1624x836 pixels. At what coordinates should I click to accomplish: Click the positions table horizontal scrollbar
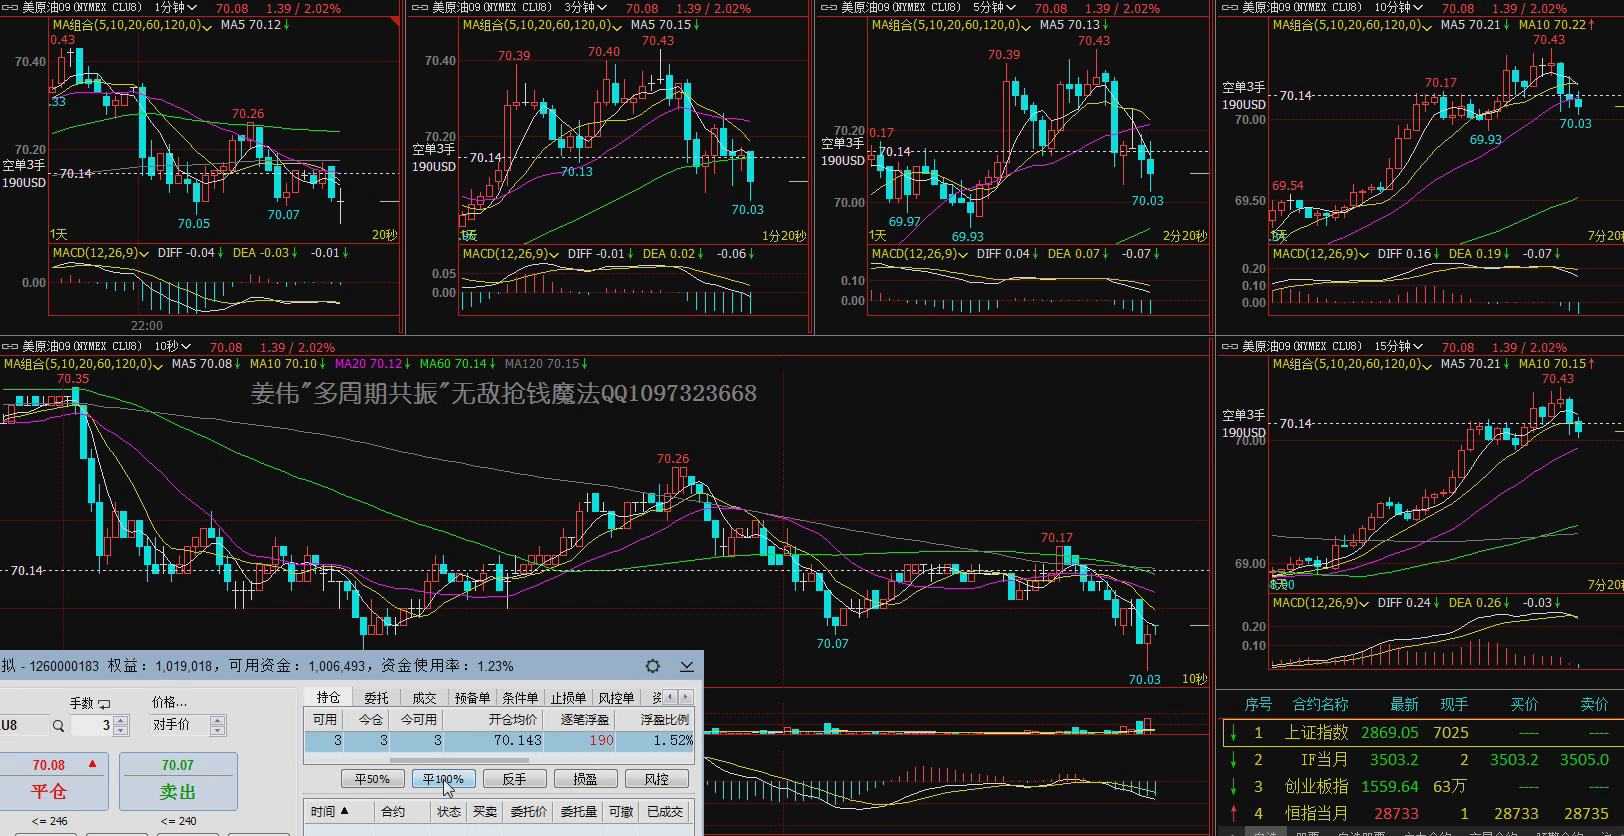(460, 759)
